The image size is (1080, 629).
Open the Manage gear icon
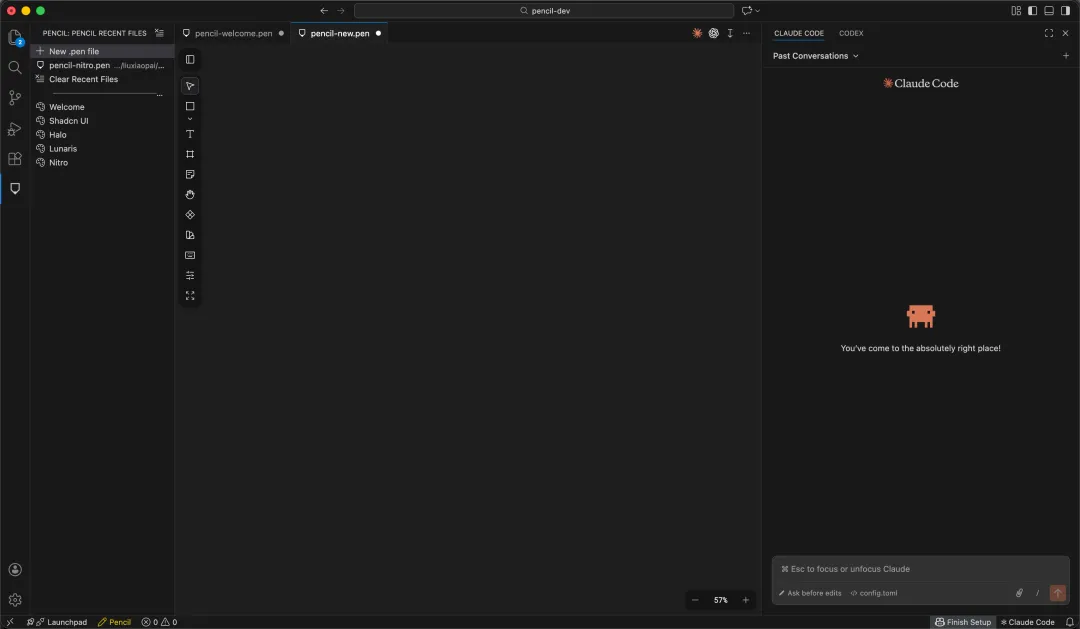pyautogui.click(x=14, y=600)
